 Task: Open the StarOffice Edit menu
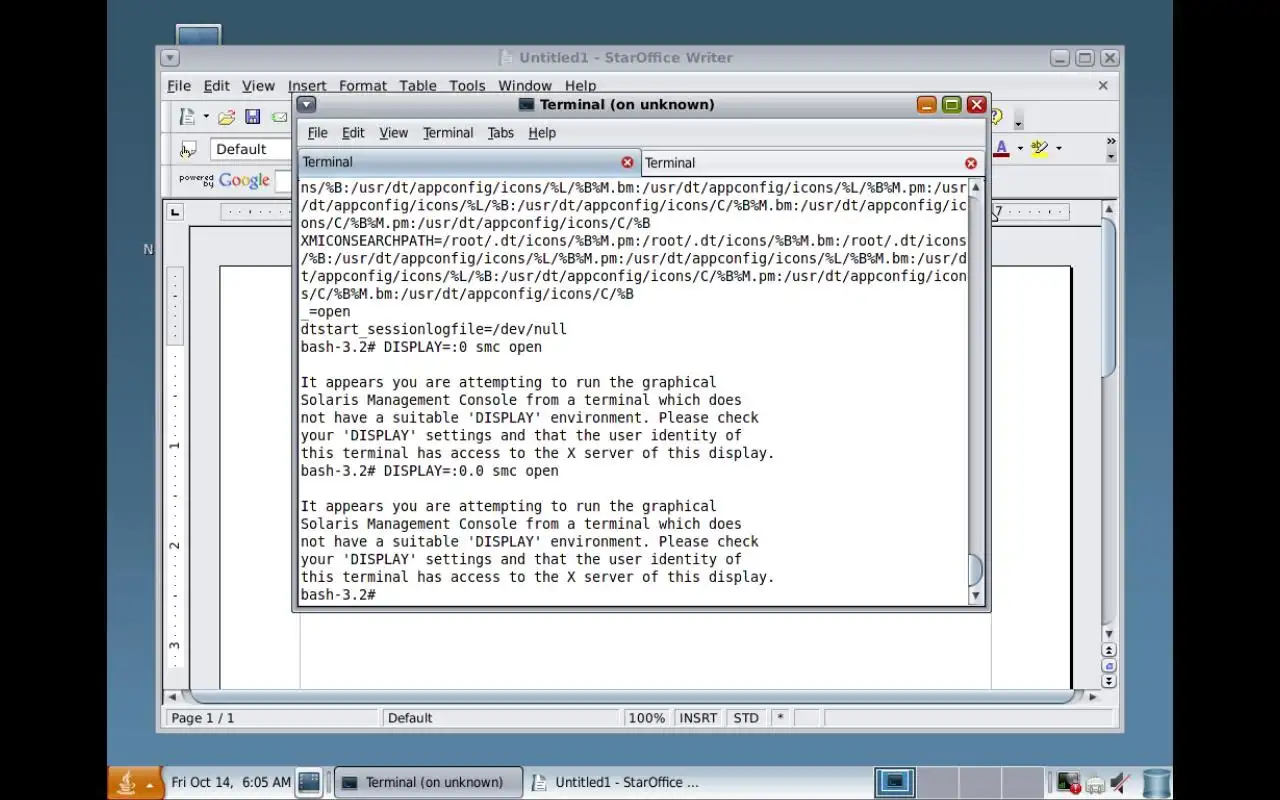click(x=216, y=86)
